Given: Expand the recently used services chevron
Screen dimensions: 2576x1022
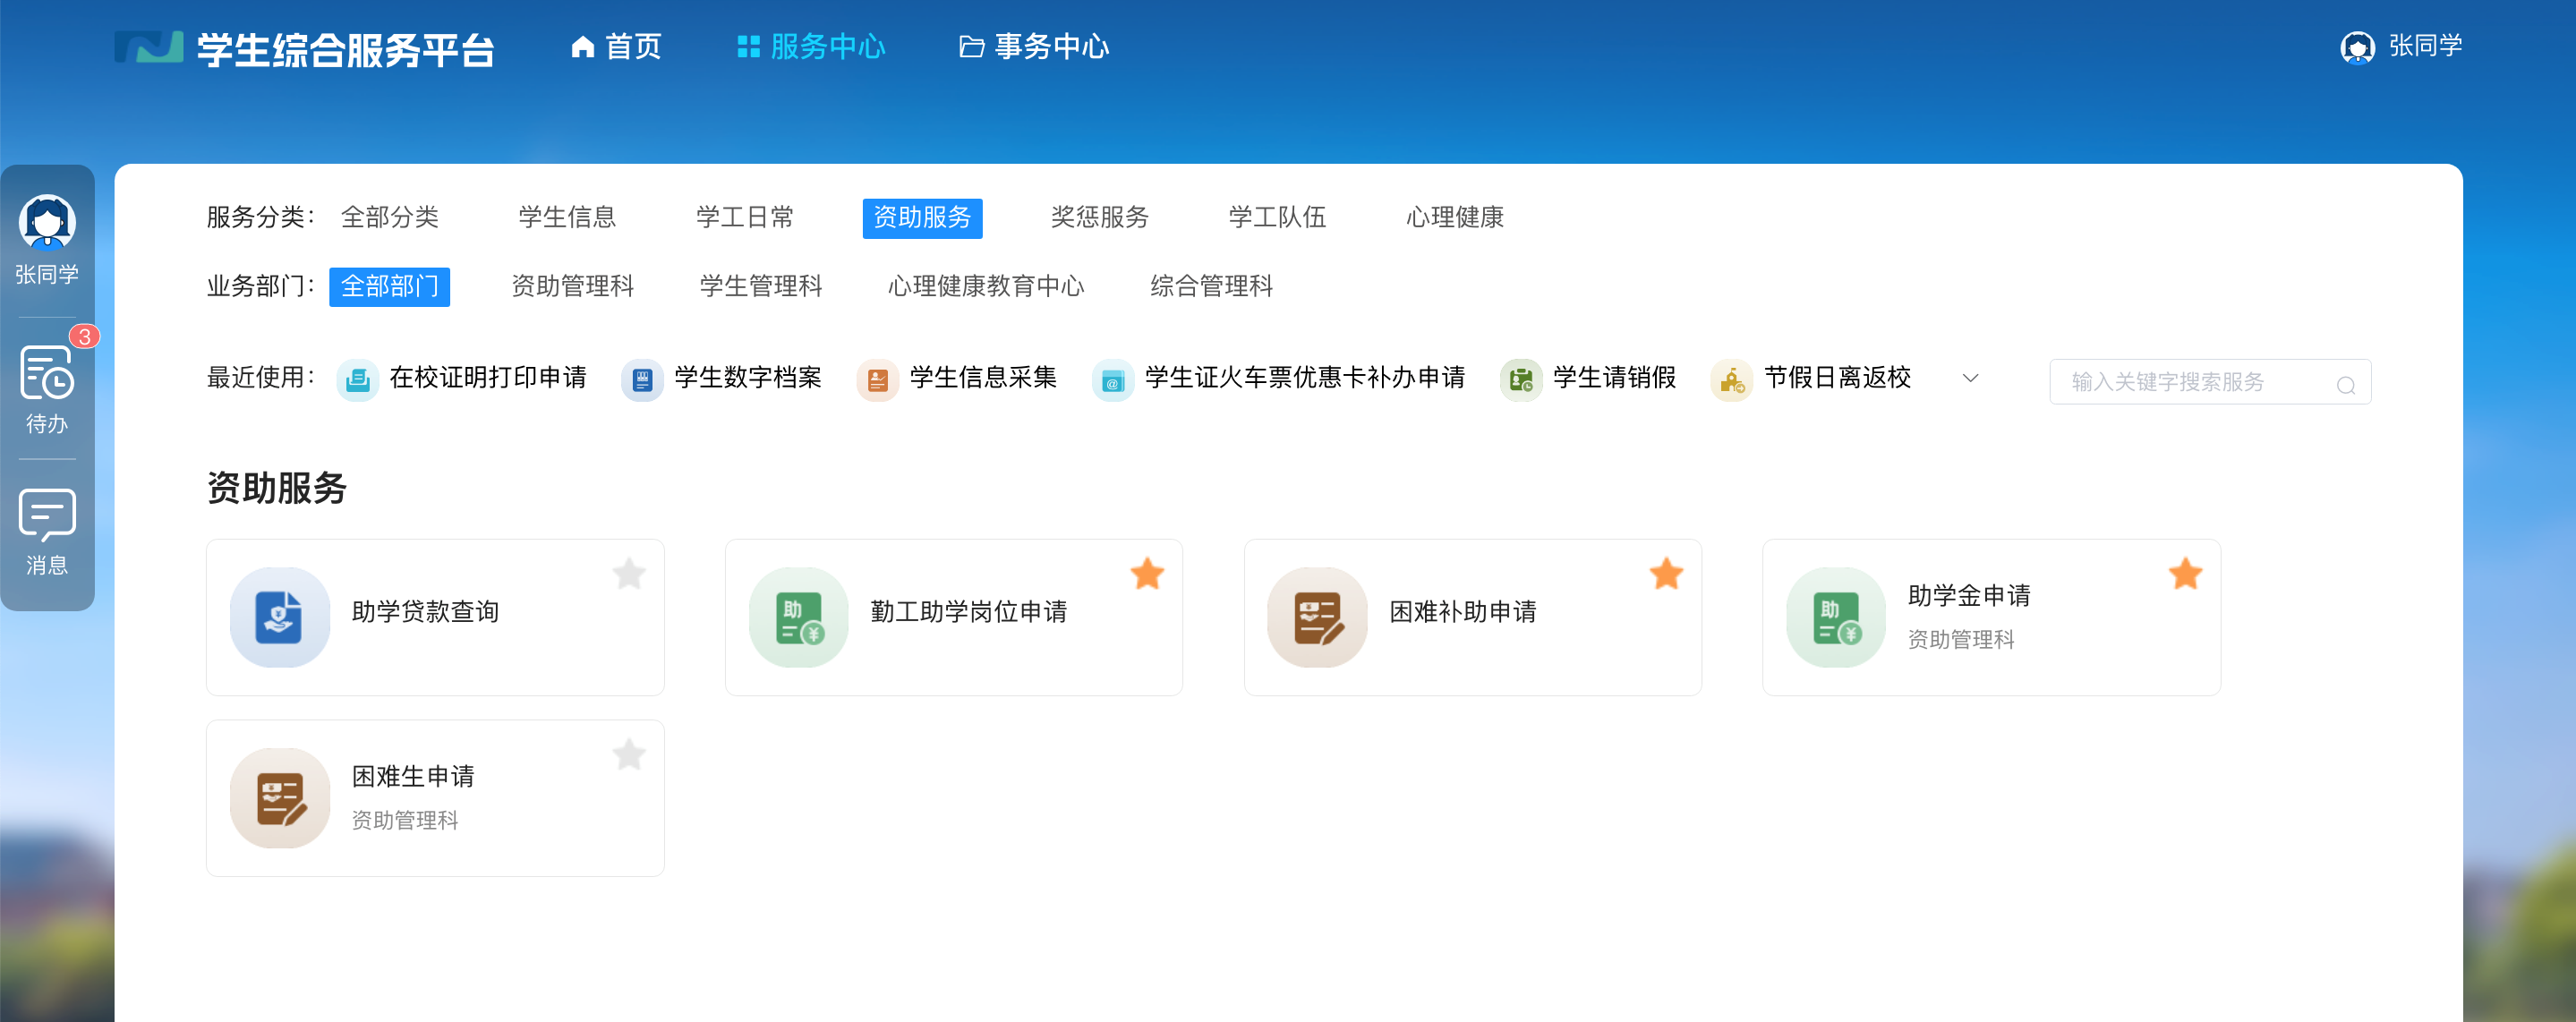Looking at the screenshot, I should tap(1970, 378).
